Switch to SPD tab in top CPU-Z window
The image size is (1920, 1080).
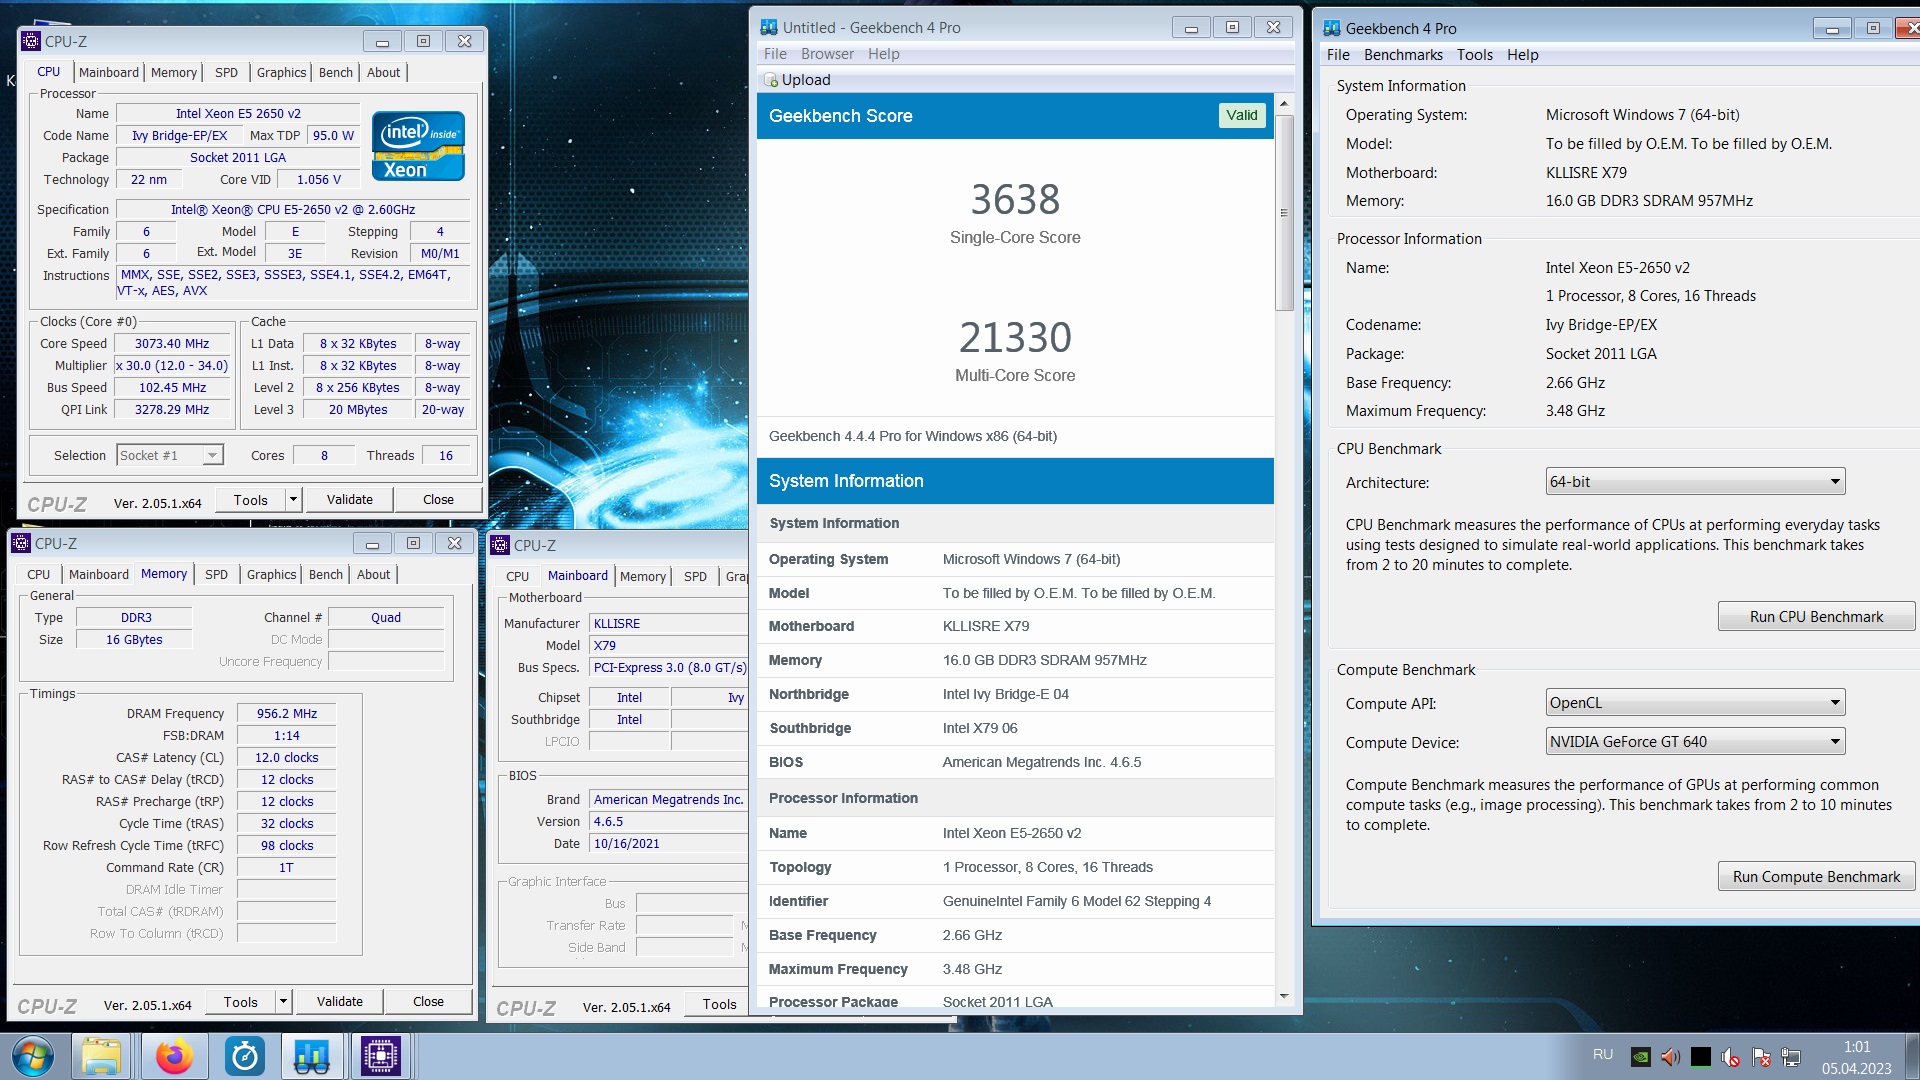tap(226, 72)
